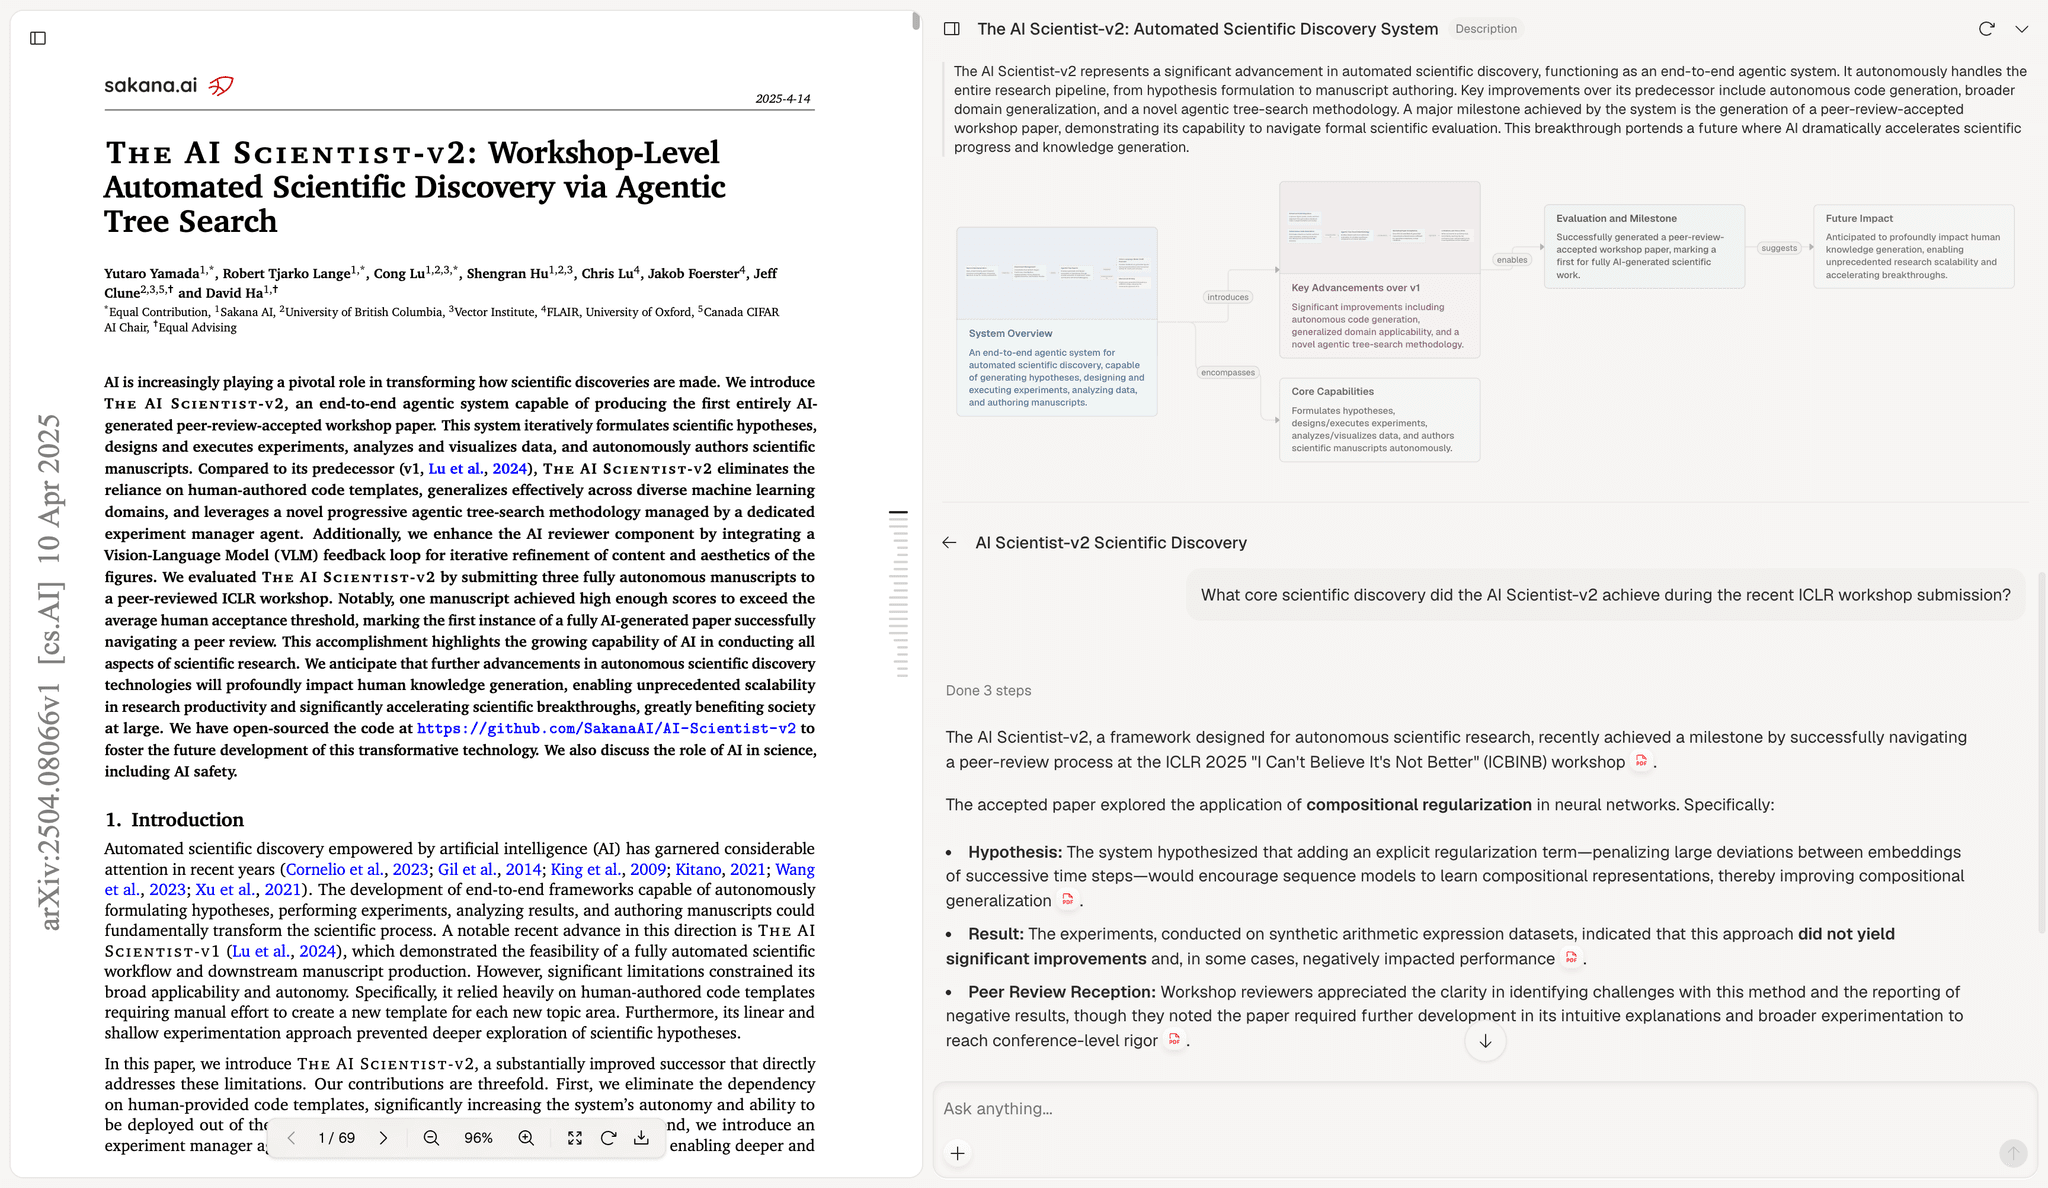Click the 'suggests' edge label
This screenshot has height=1188, width=2048.
click(1779, 248)
